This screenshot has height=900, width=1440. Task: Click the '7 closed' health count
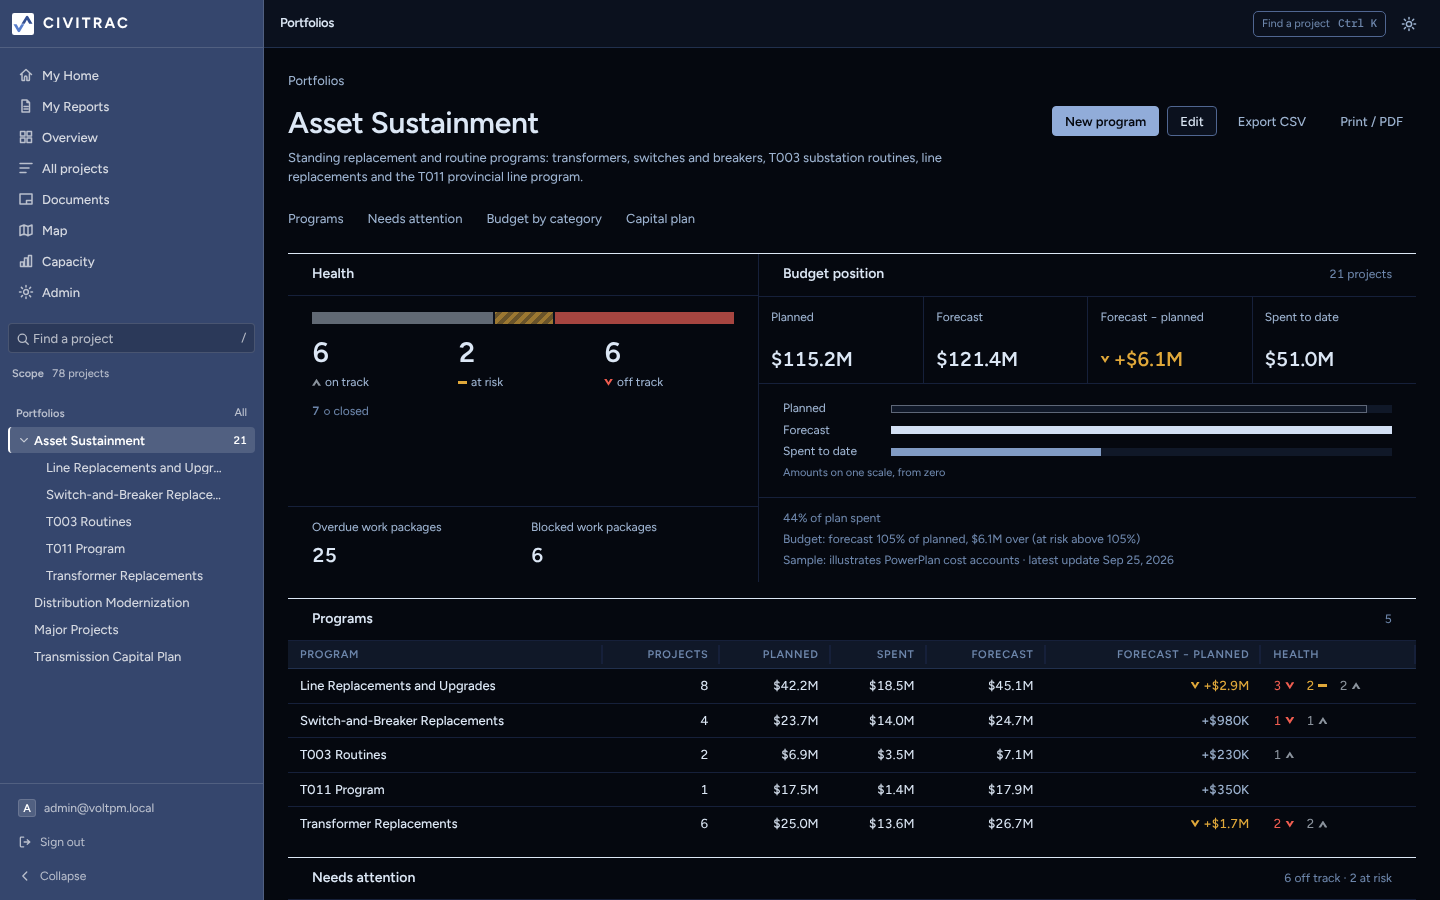[x=340, y=411]
